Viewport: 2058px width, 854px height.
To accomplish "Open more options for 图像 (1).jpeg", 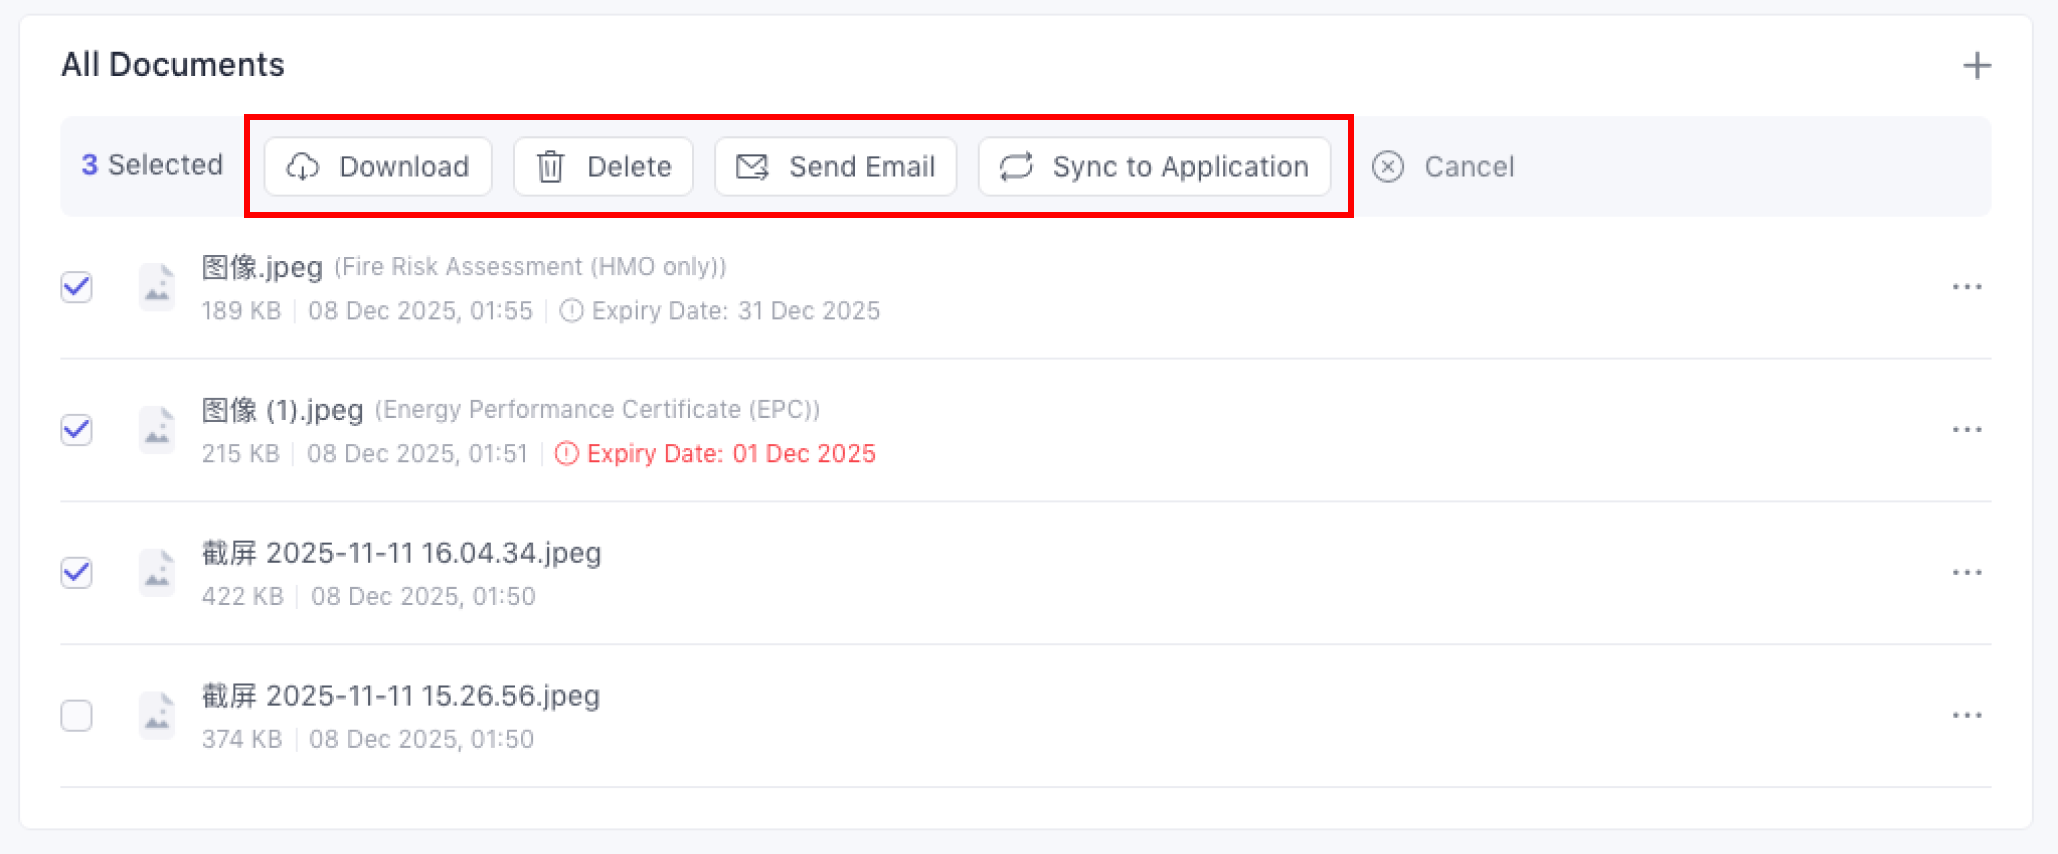I will (1966, 430).
